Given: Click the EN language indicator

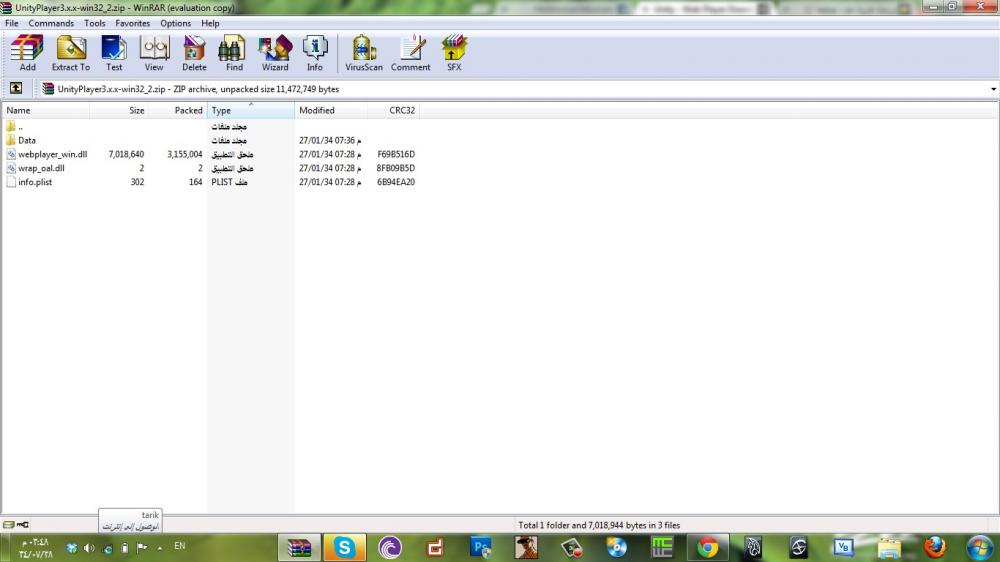Looking at the screenshot, I should tap(180, 546).
